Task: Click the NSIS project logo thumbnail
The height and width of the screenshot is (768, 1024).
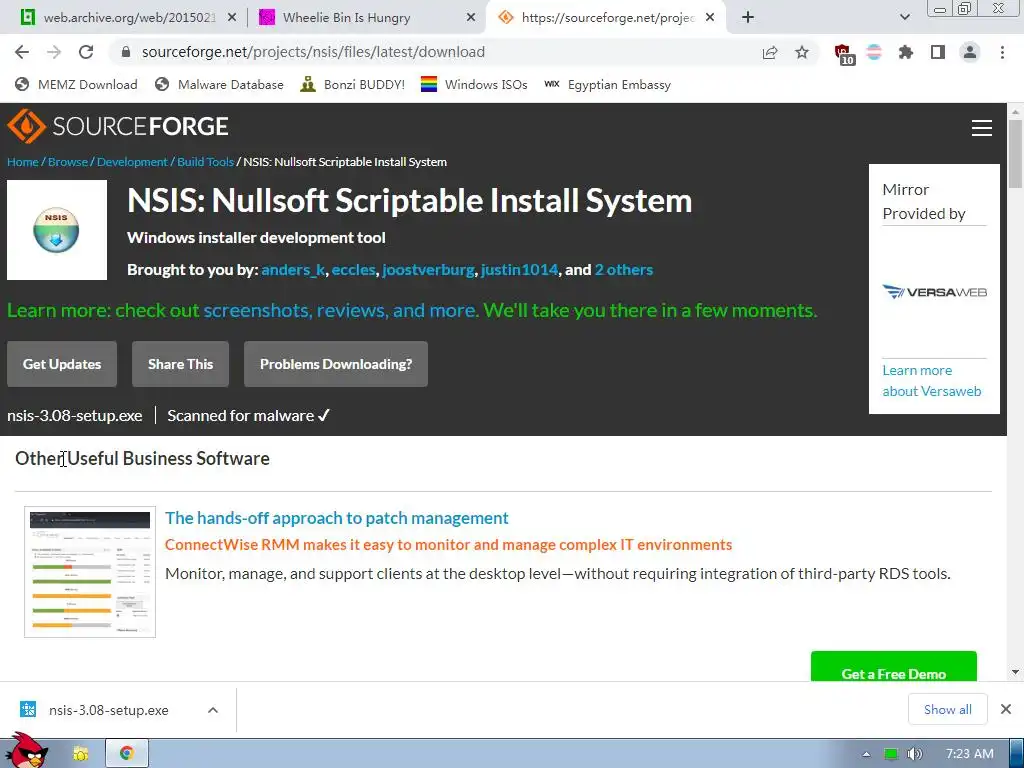Action: point(57,230)
